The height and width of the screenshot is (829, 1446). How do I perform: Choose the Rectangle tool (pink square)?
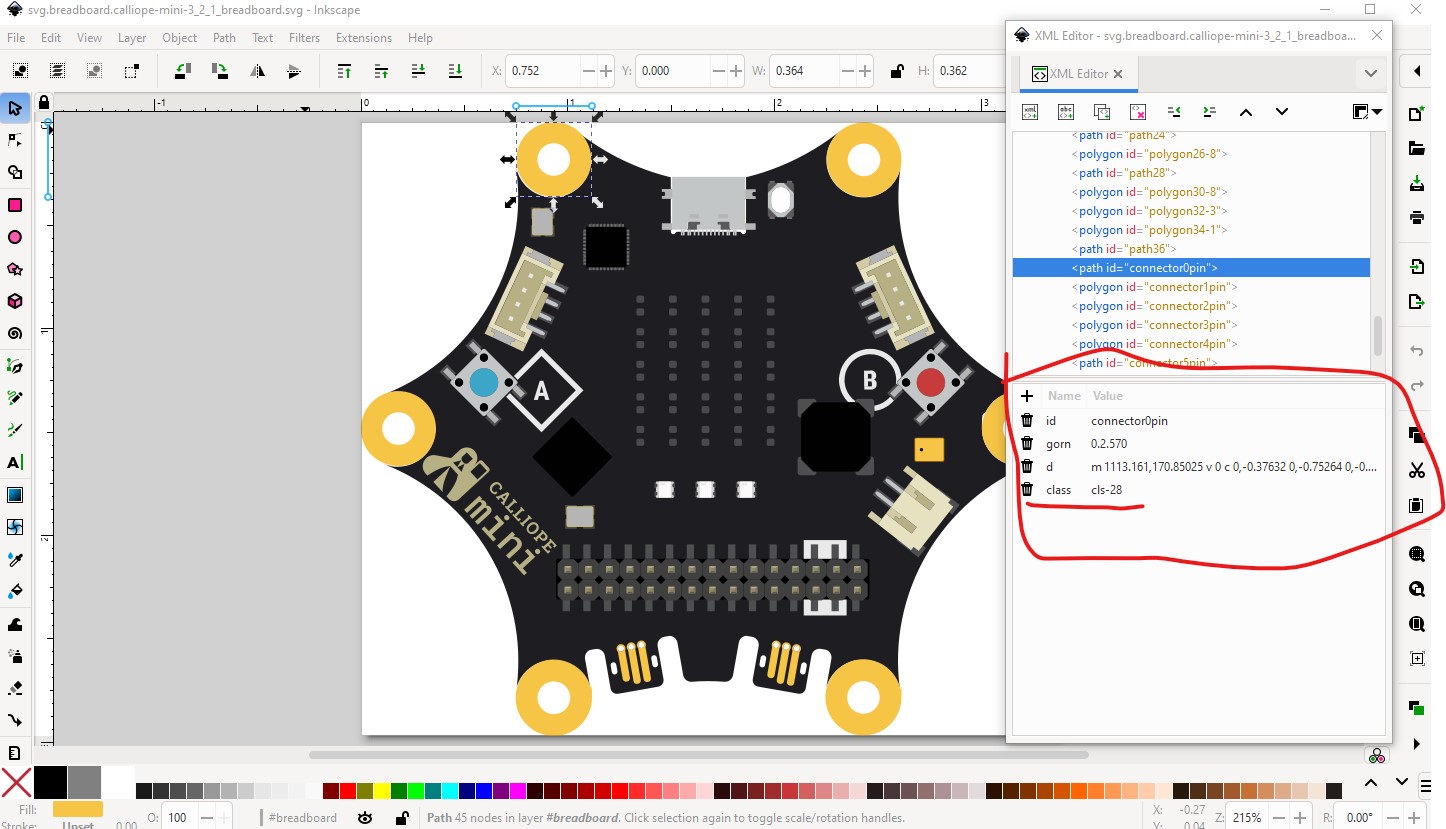tap(15, 205)
